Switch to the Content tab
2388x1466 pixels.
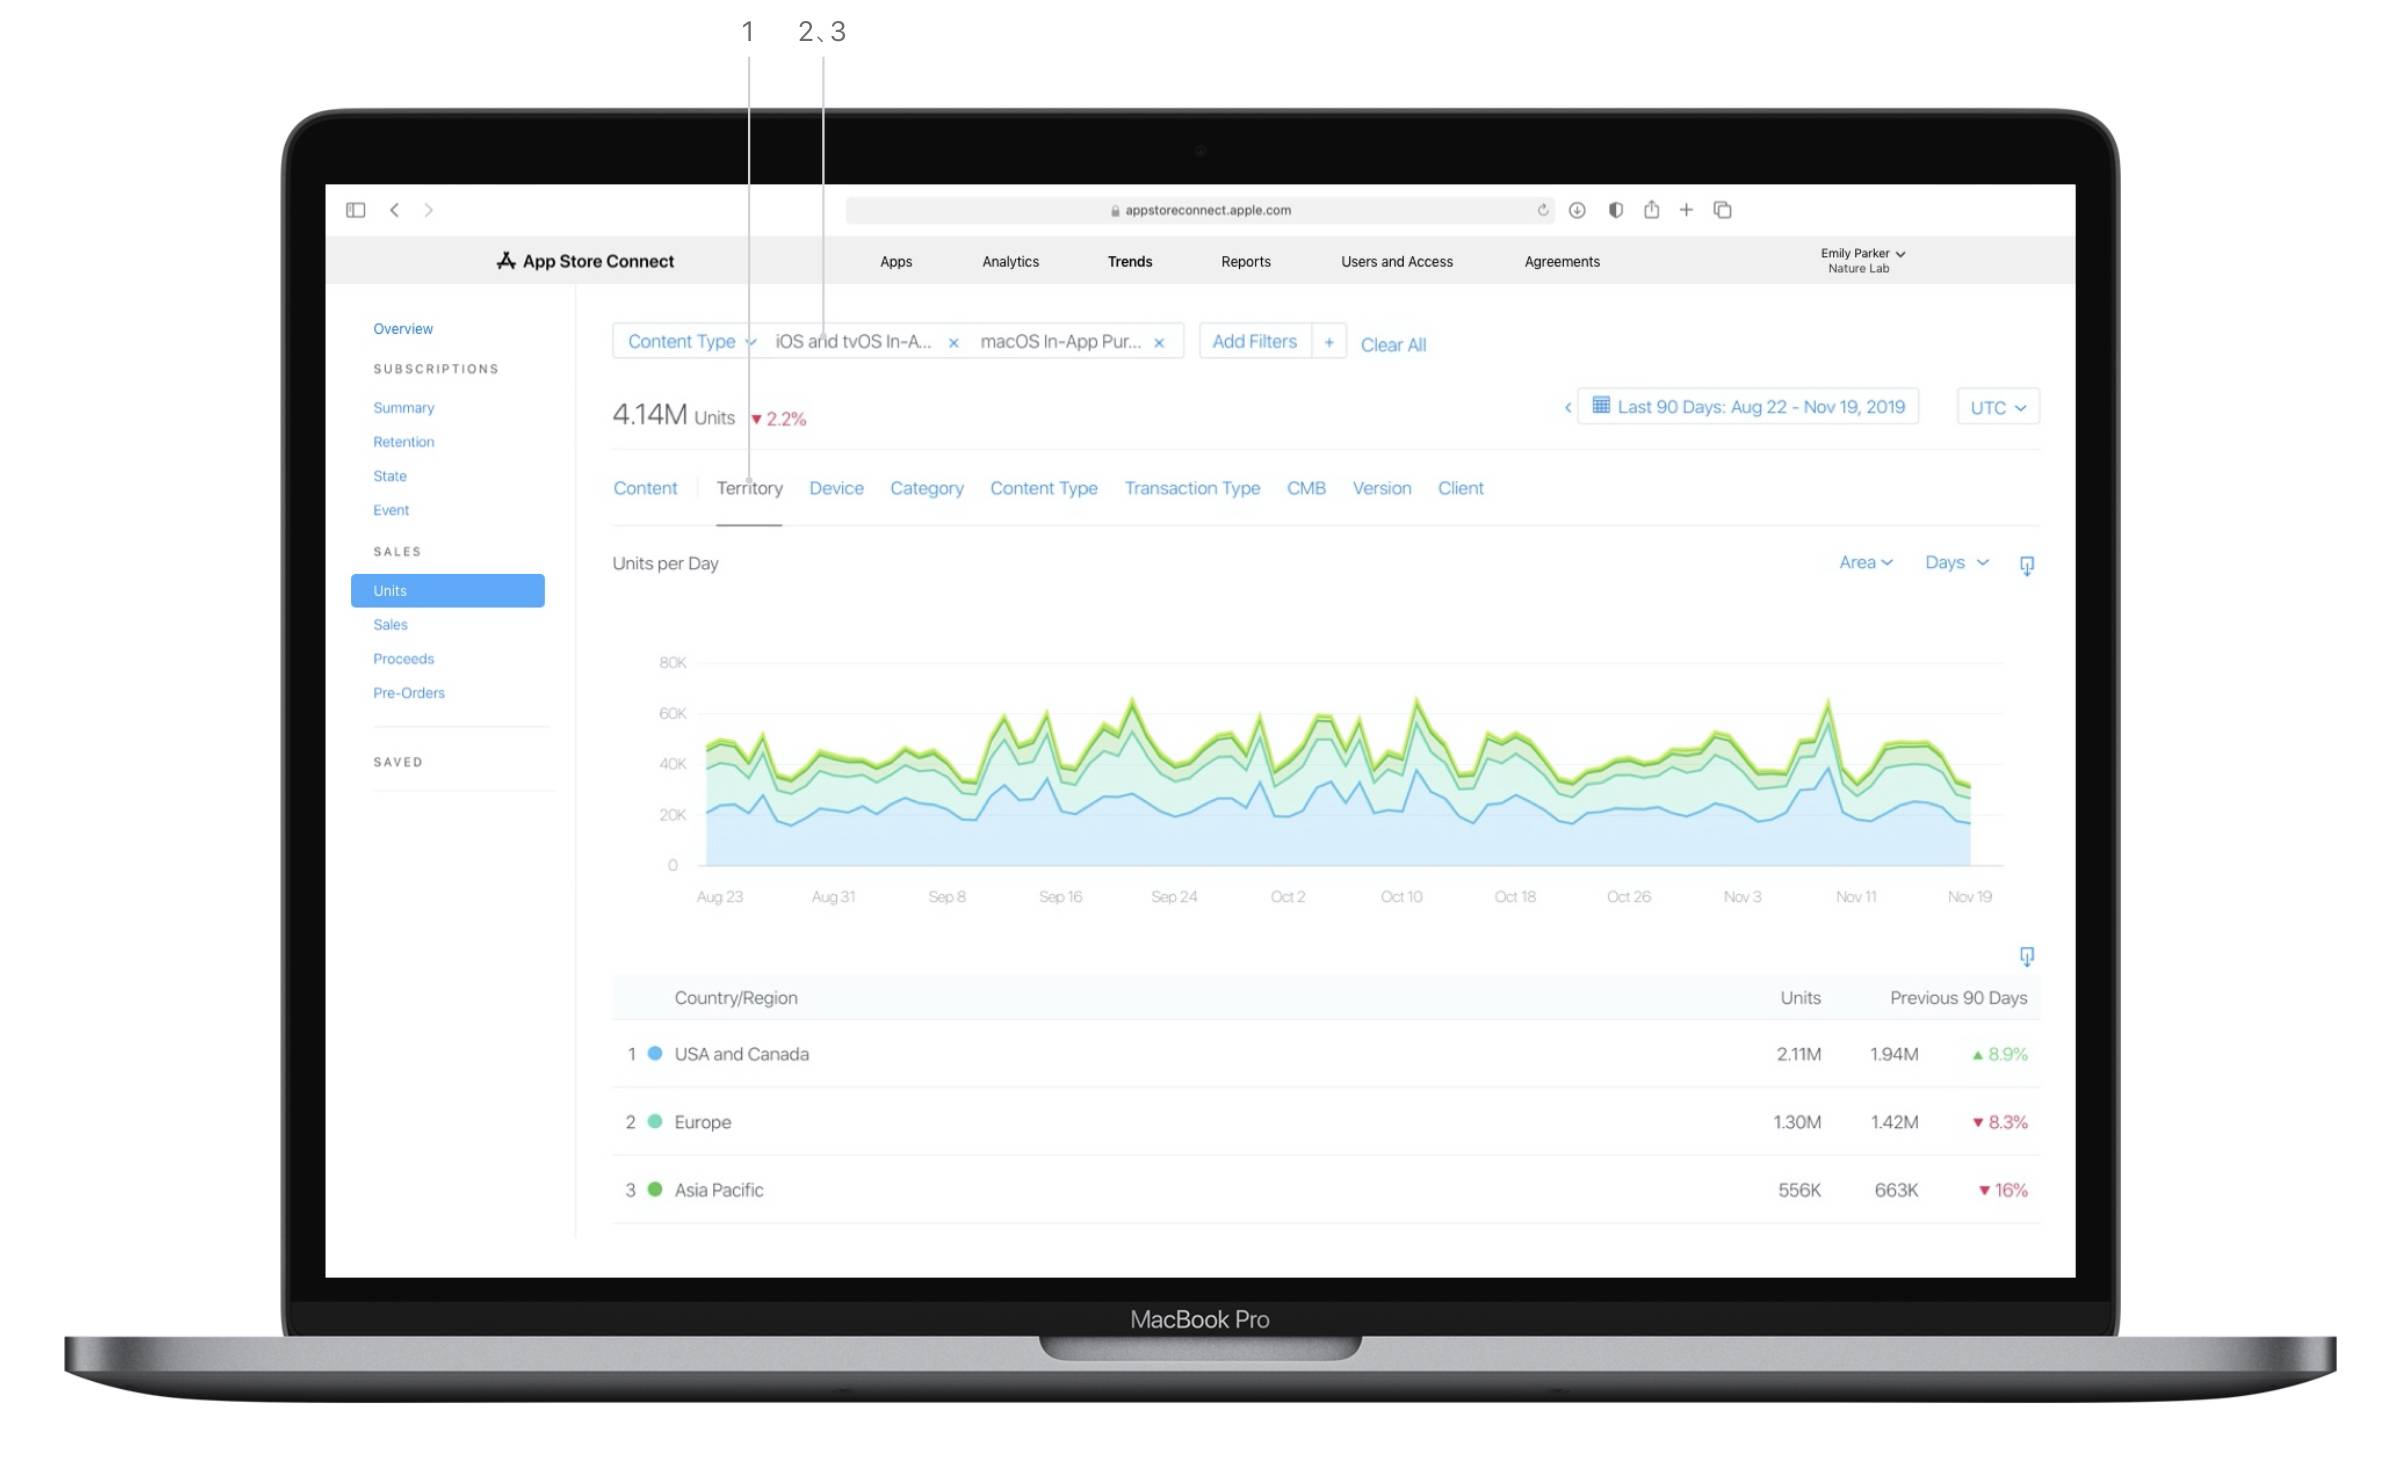pyautogui.click(x=645, y=488)
